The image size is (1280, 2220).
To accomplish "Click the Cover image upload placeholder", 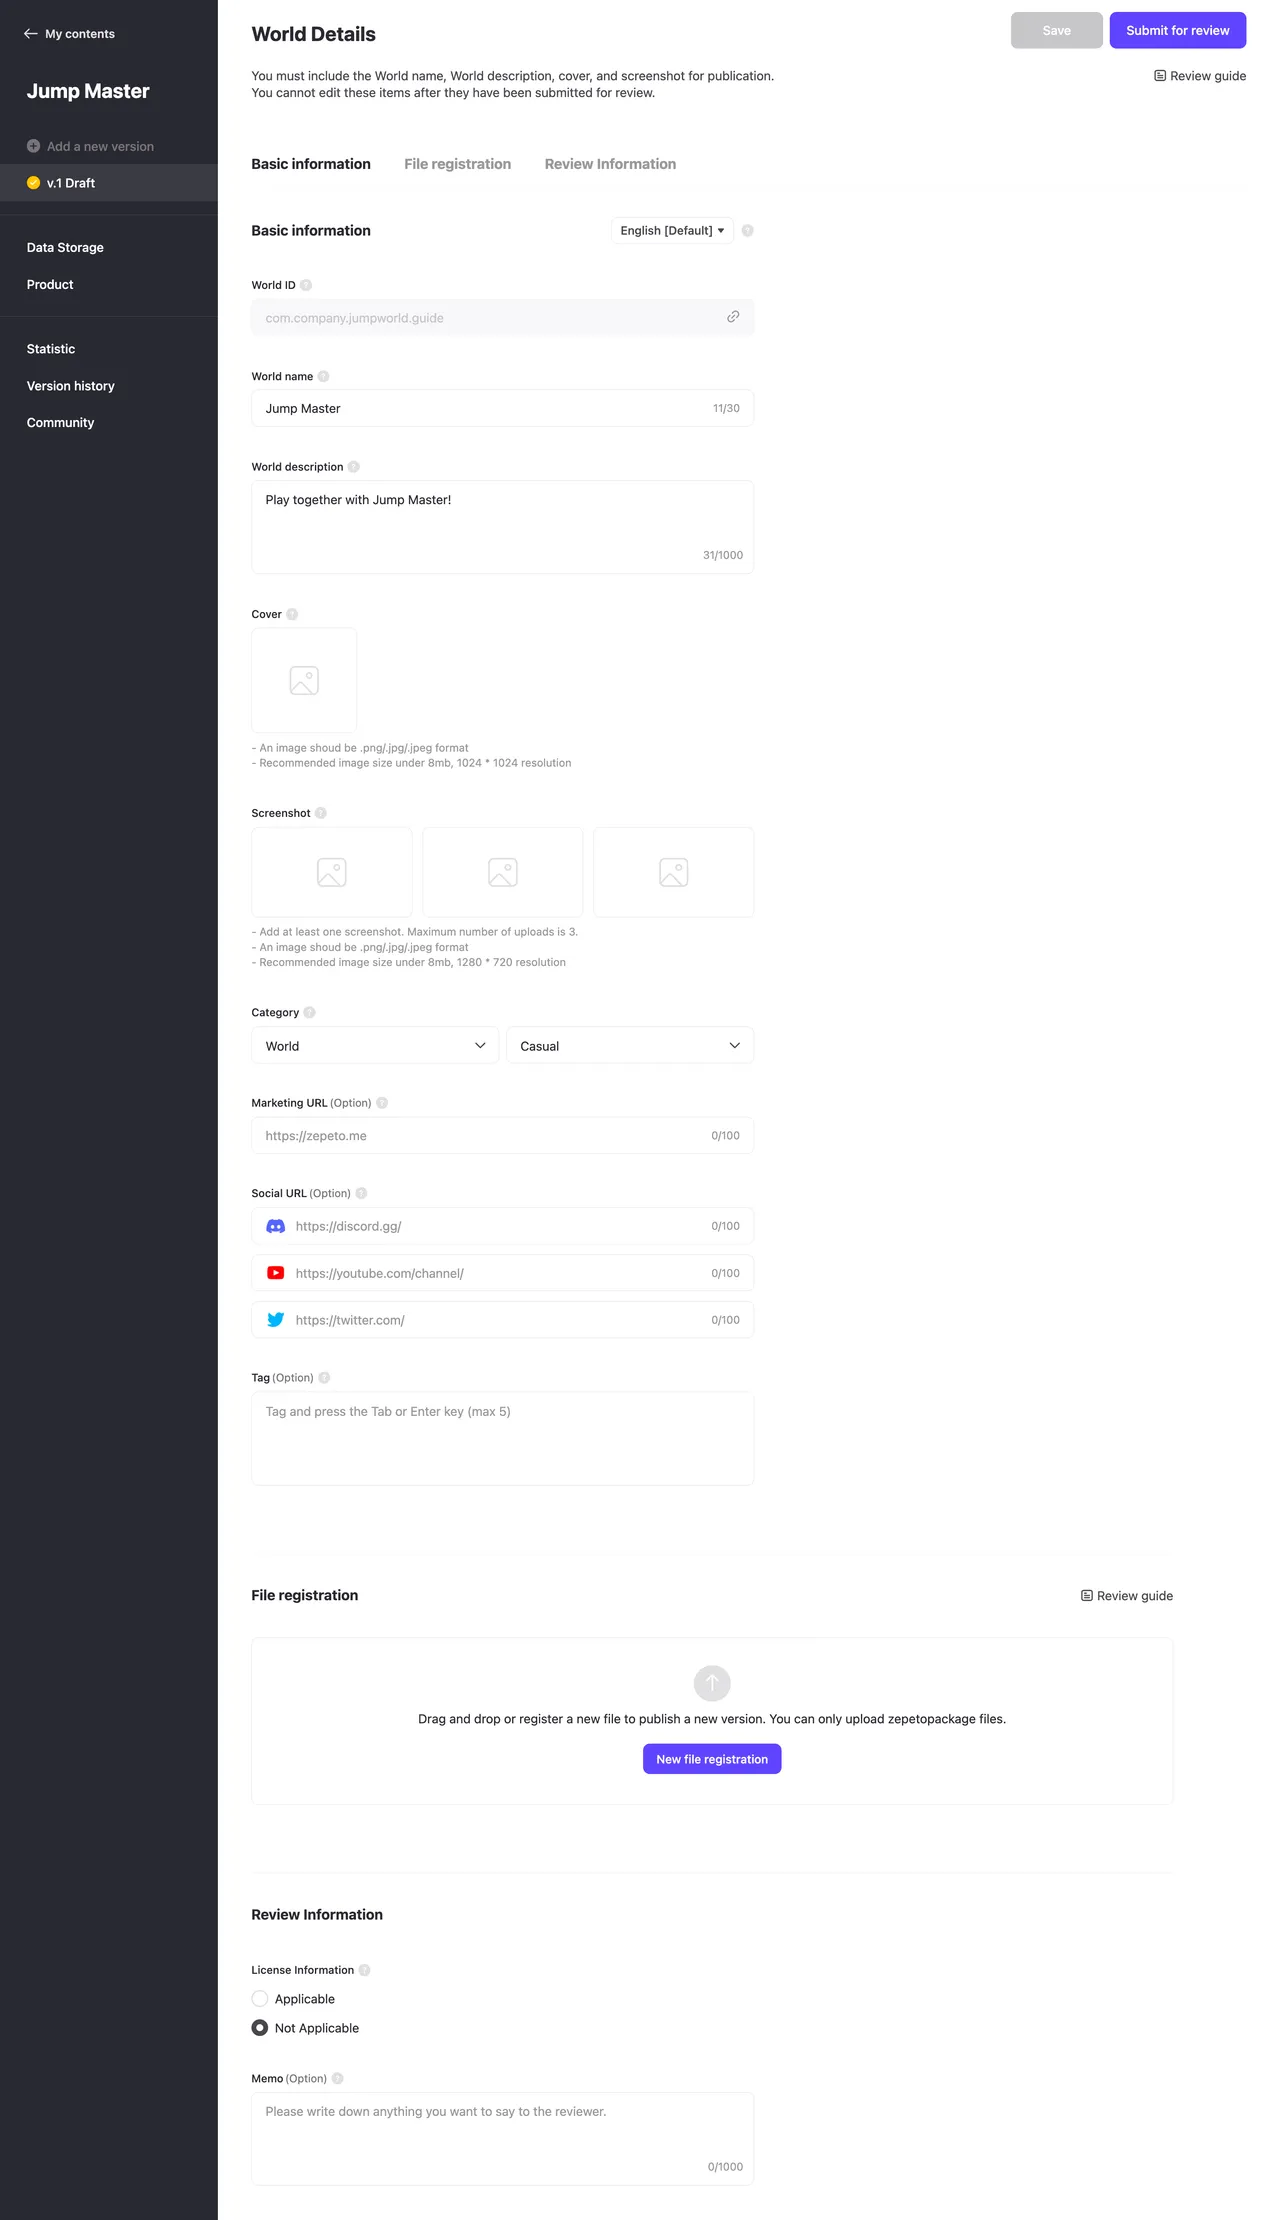I will (x=304, y=681).
